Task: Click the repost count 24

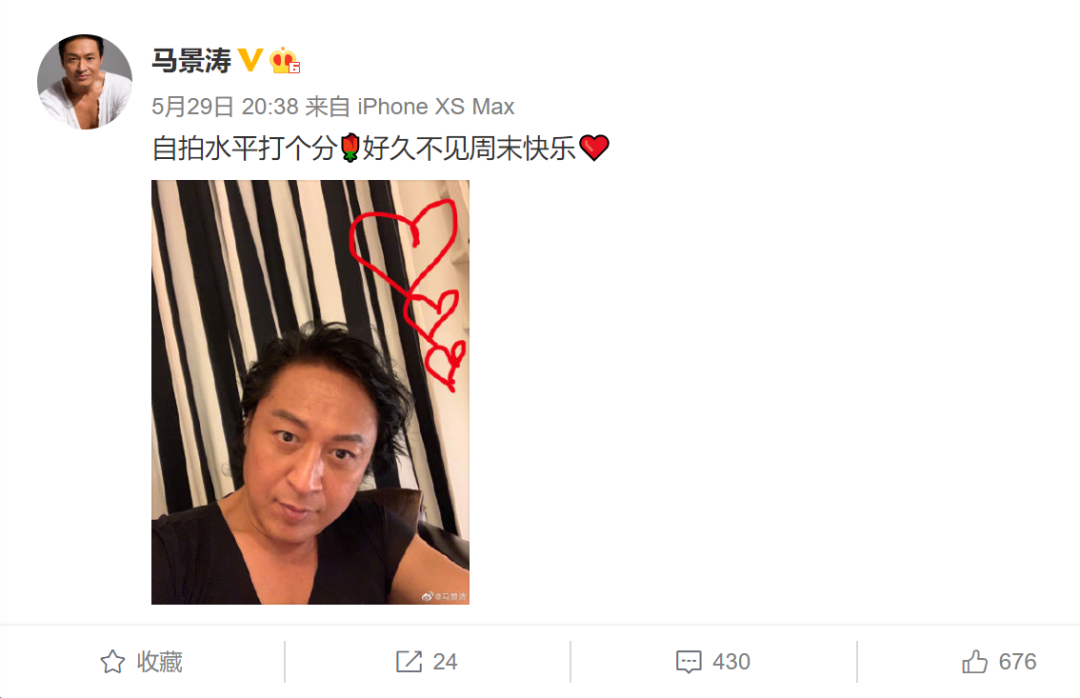Action: [x=444, y=661]
